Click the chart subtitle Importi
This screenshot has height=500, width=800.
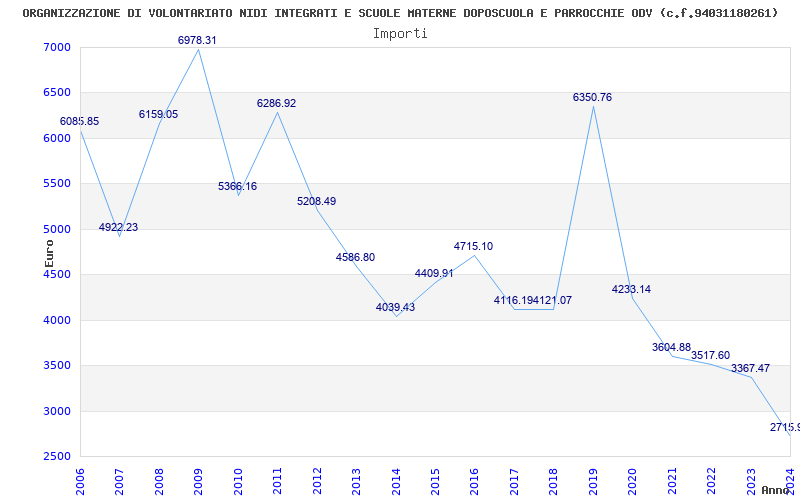400,34
